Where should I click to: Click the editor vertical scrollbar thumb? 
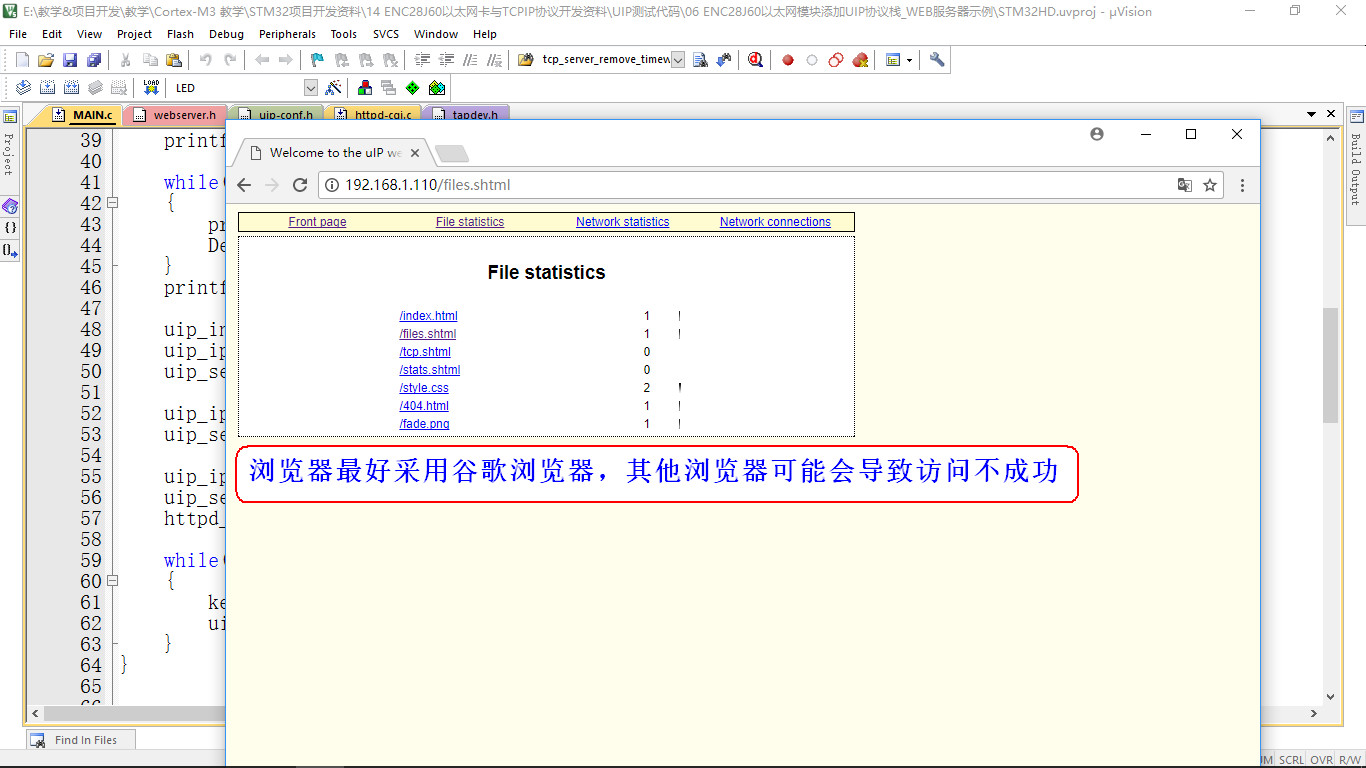pyautogui.click(x=1330, y=365)
